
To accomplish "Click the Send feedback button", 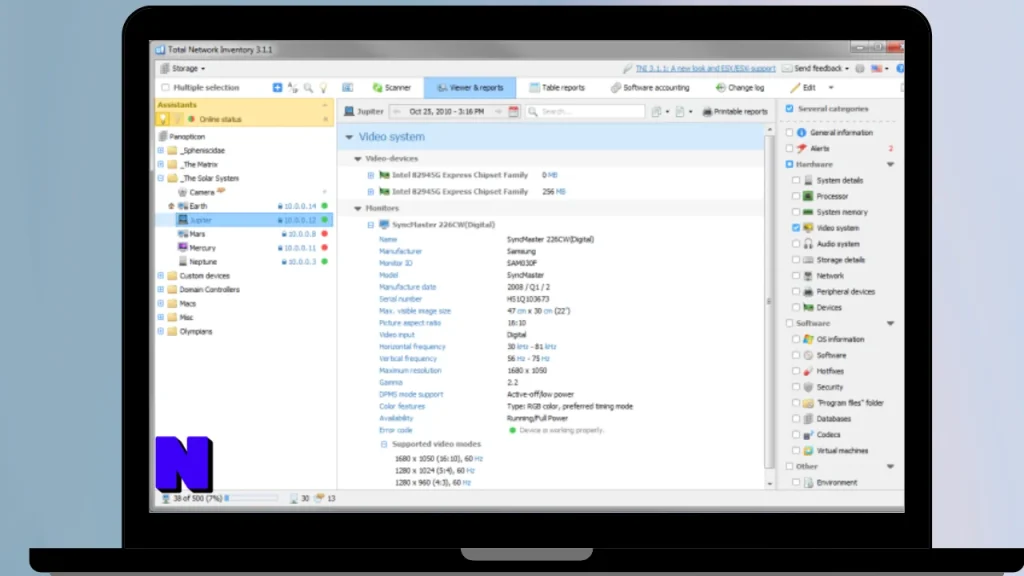I will tap(816, 68).
